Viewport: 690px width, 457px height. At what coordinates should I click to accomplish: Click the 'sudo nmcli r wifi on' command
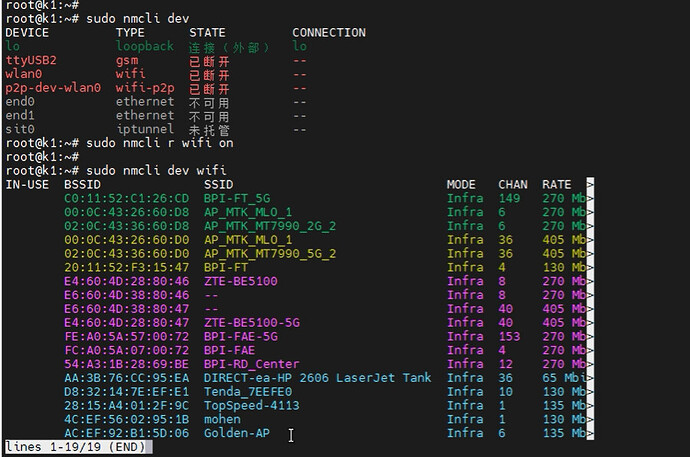[x=160, y=143]
